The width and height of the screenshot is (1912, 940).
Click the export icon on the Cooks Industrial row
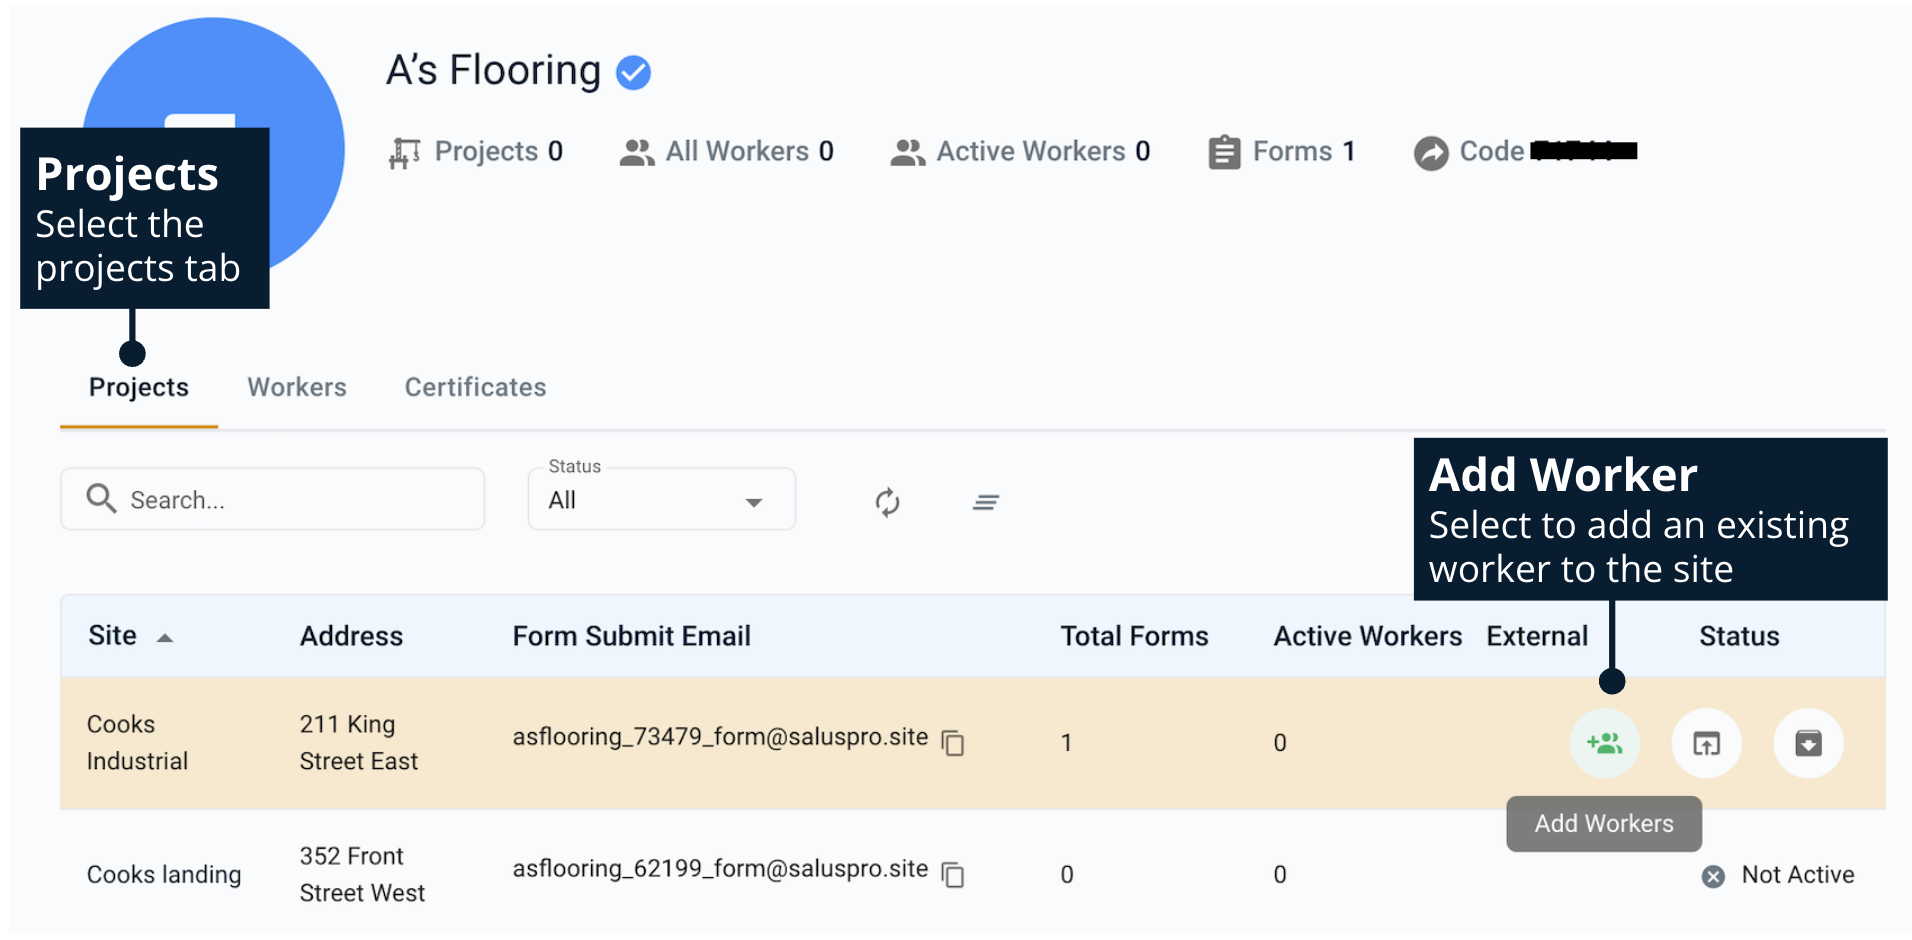click(1706, 743)
